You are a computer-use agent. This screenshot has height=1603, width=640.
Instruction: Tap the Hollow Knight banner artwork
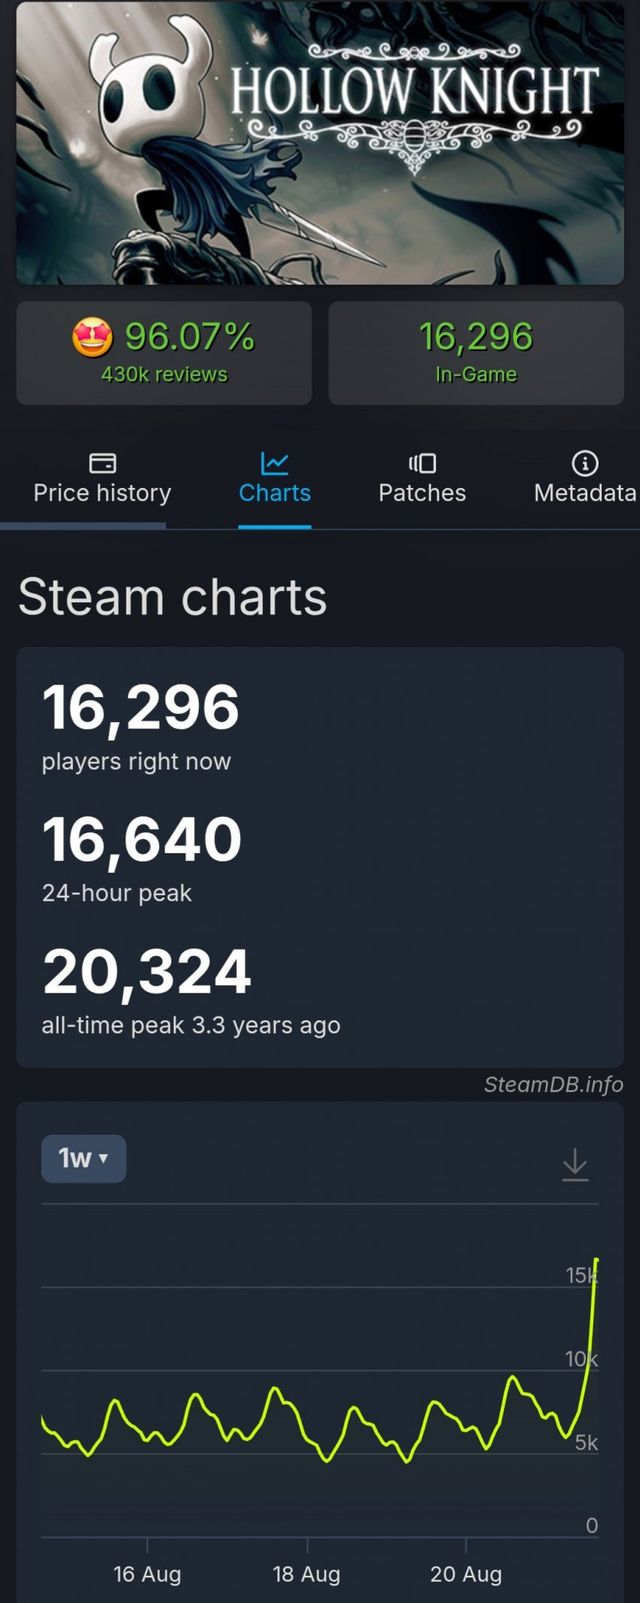320,145
